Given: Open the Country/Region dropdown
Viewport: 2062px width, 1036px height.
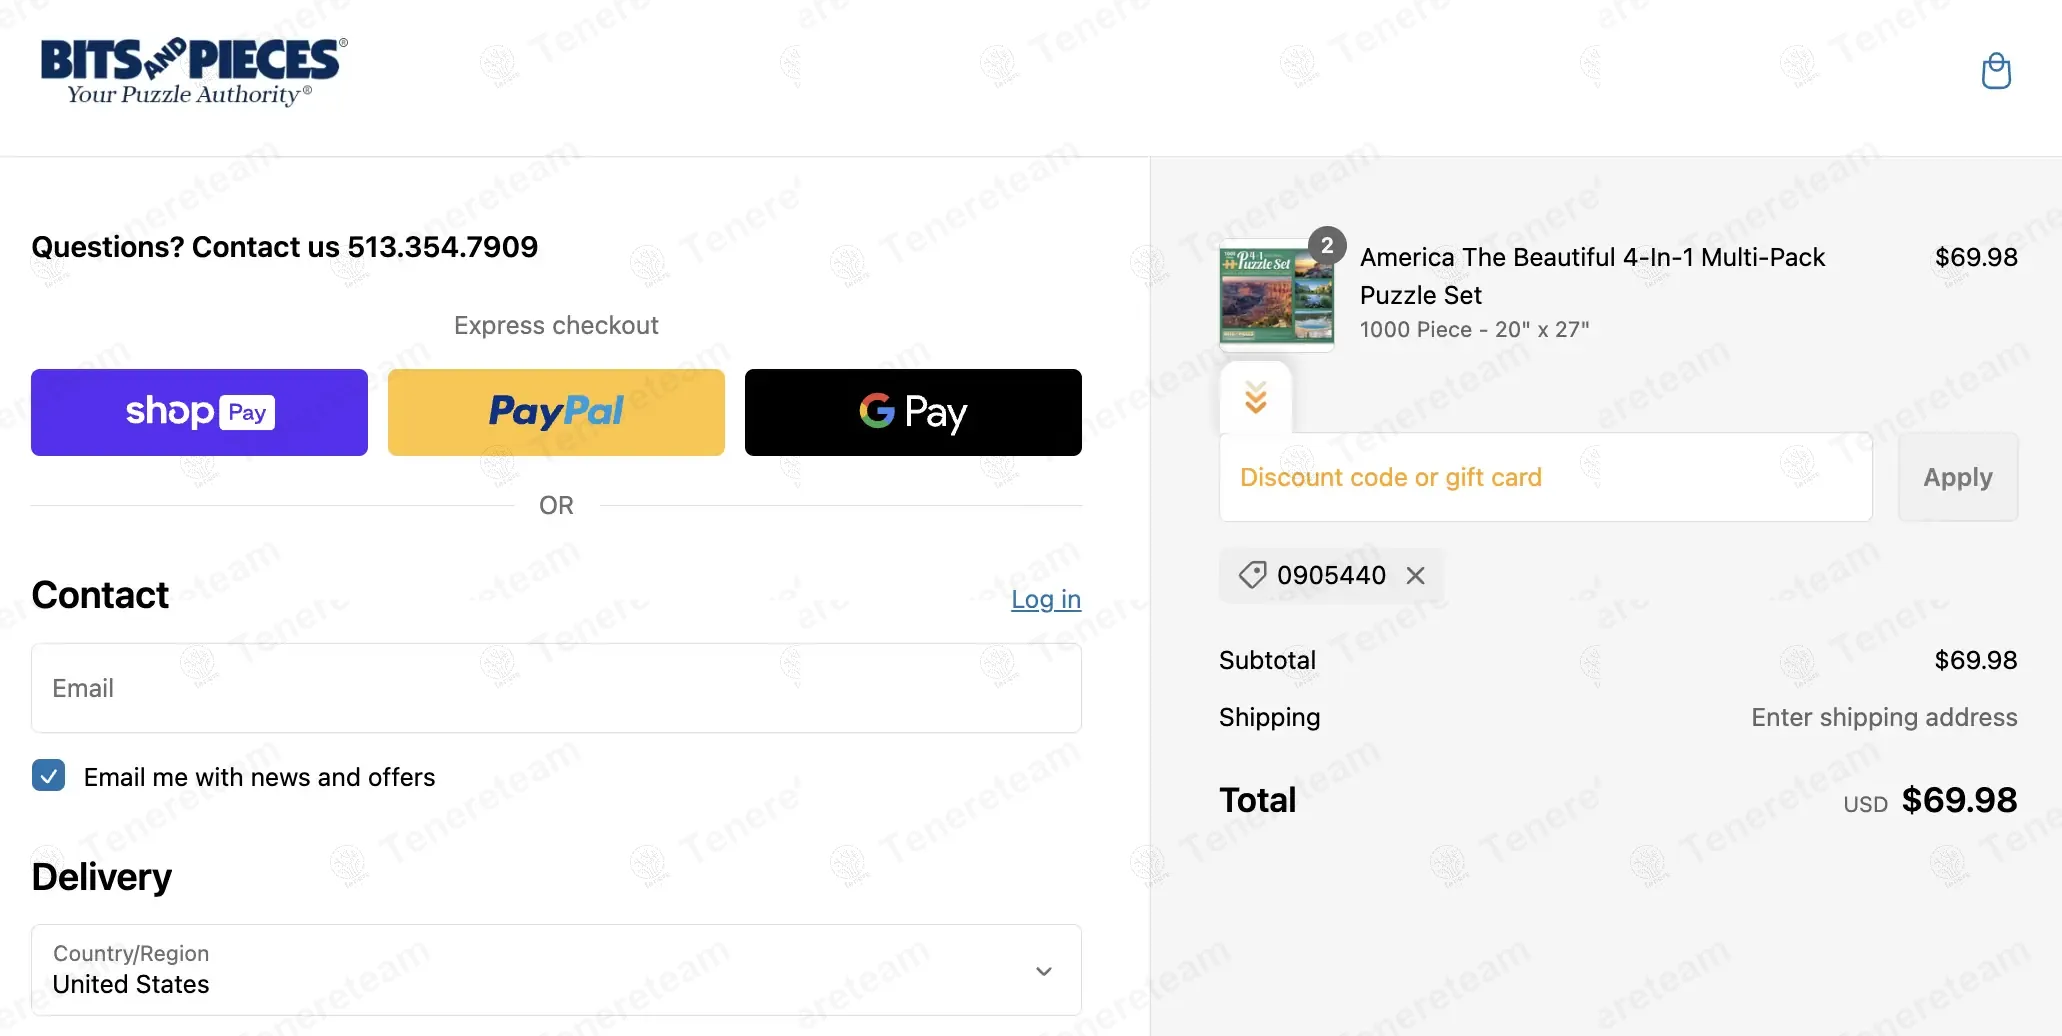Looking at the screenshot, I should click(556, 970).
